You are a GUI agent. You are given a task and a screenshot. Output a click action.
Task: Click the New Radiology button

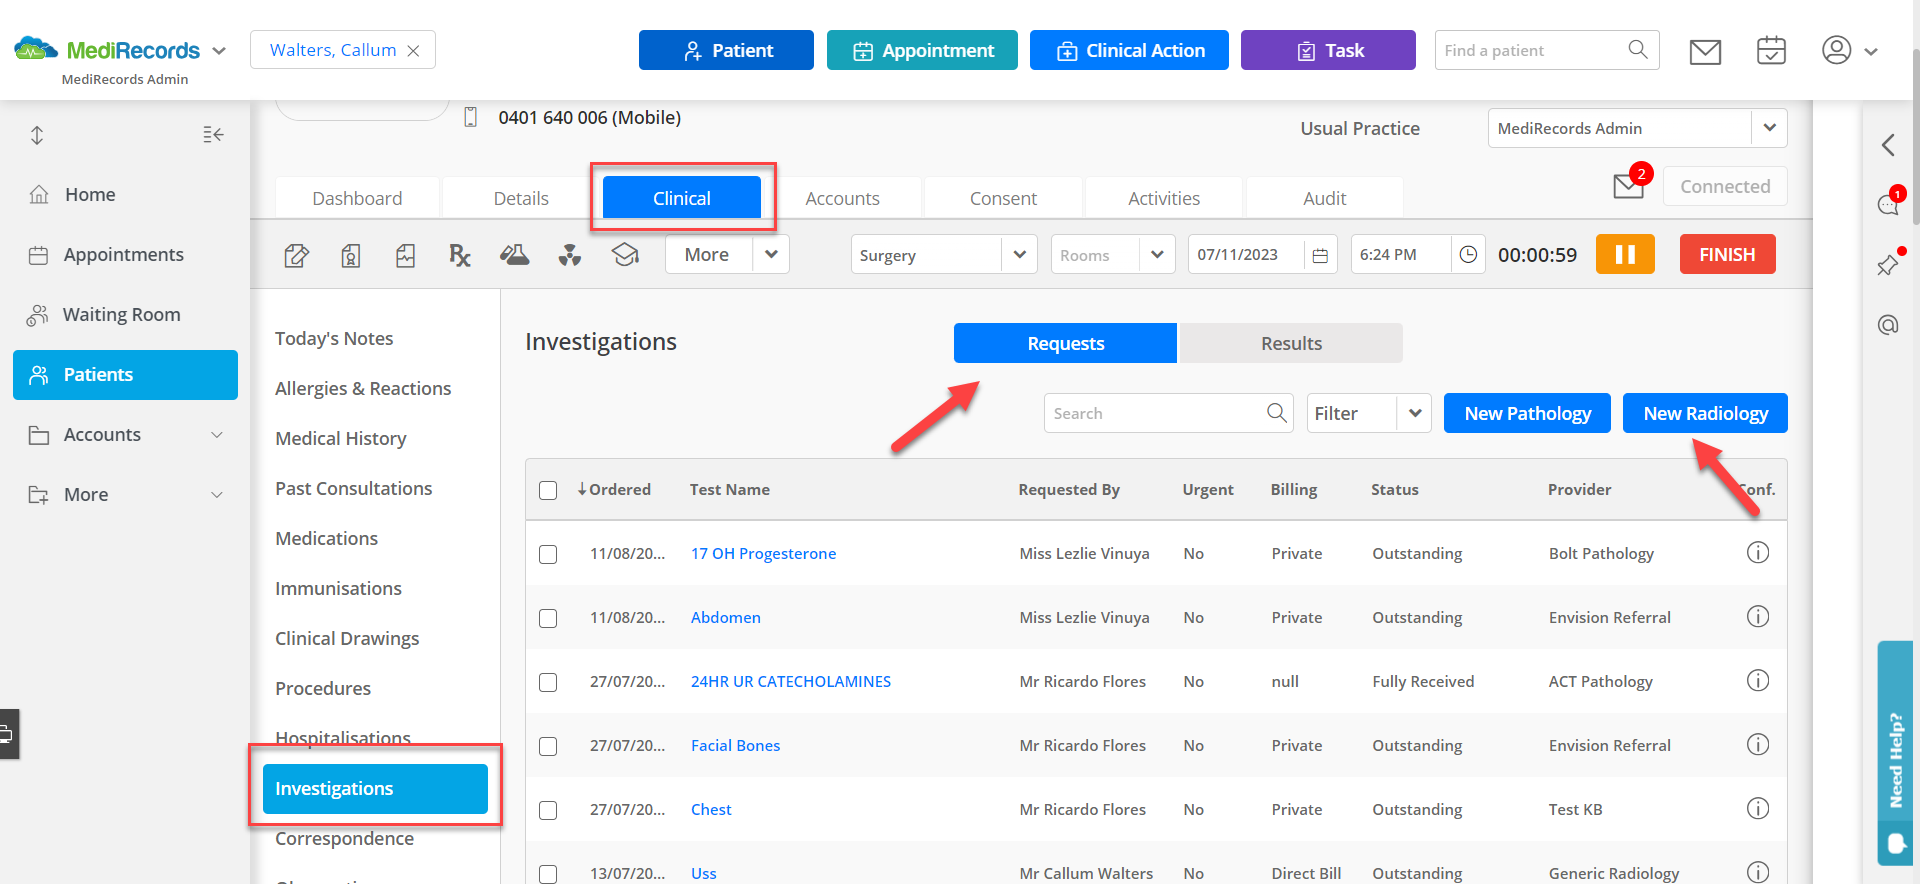click(x=1705, y=413)
